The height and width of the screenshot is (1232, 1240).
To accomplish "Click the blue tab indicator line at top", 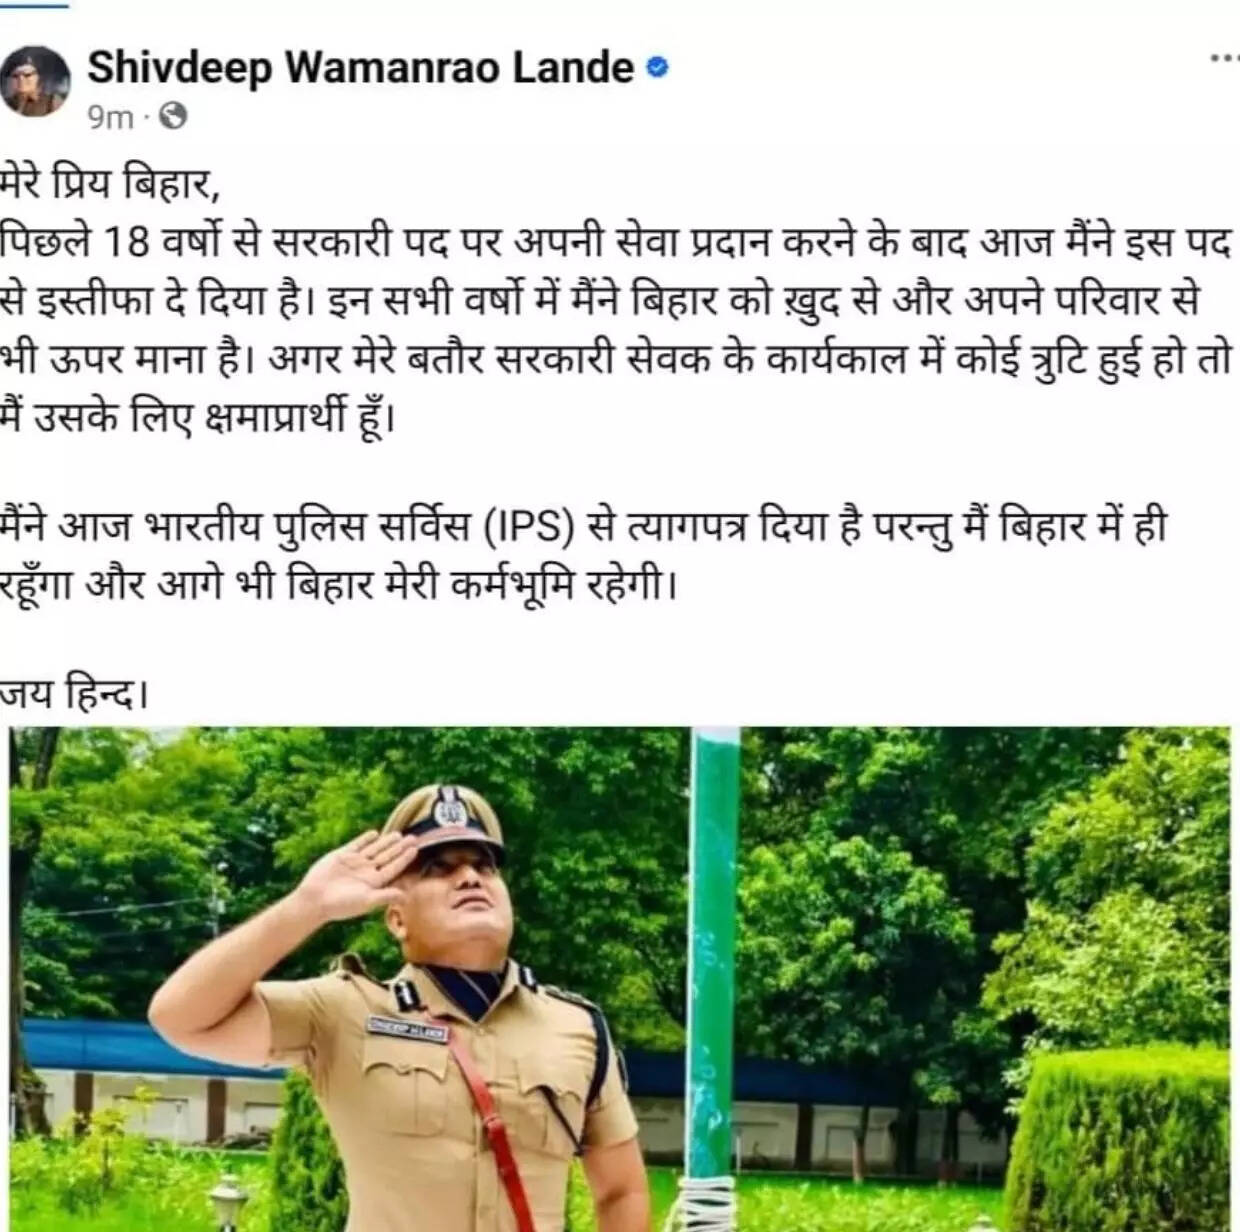I will click(34, 3).
